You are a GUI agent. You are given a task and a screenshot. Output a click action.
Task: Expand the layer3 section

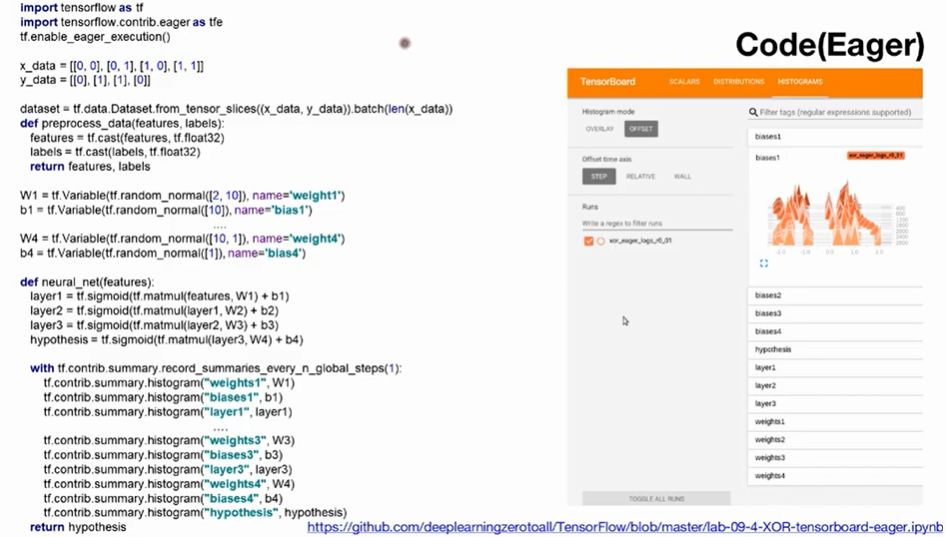[835, 404]
